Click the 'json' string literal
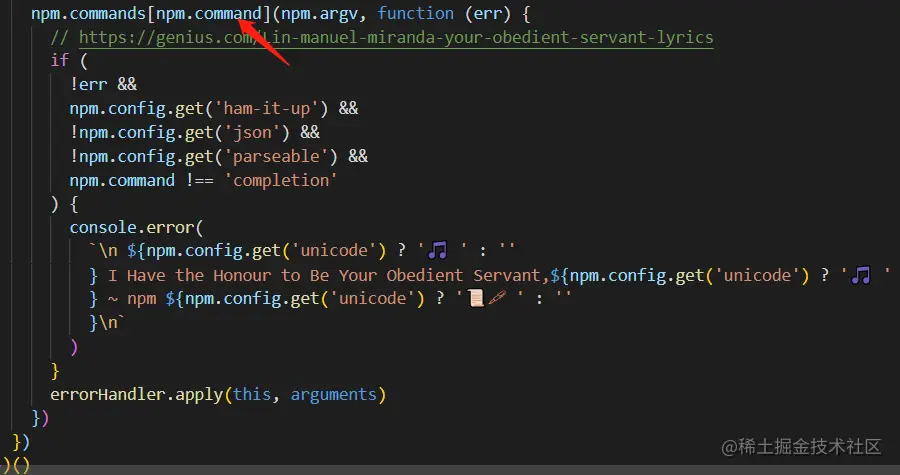The height and width of the screenshot is (475, 900). pos(252,133)
